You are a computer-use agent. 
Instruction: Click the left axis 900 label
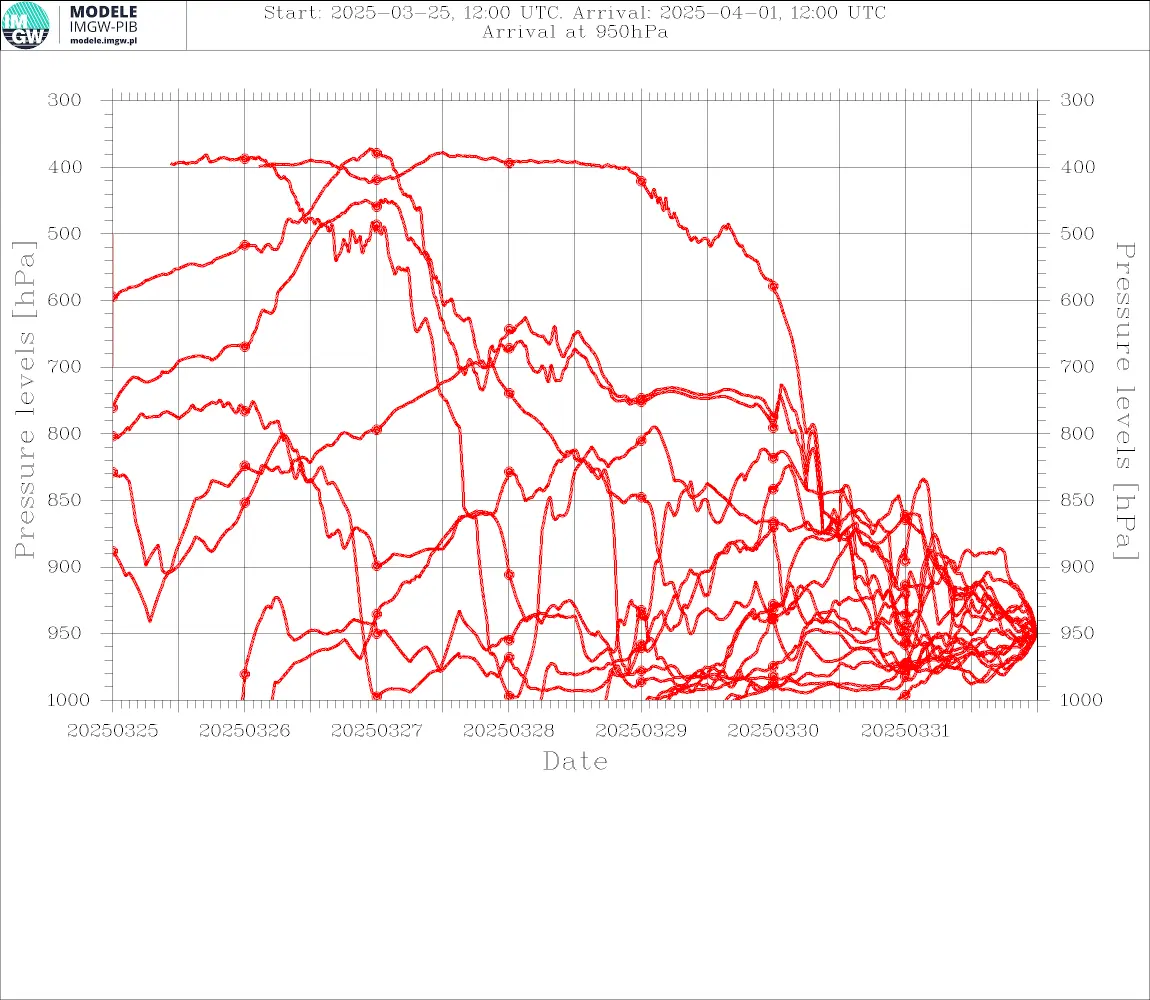[x=65, y=566]
